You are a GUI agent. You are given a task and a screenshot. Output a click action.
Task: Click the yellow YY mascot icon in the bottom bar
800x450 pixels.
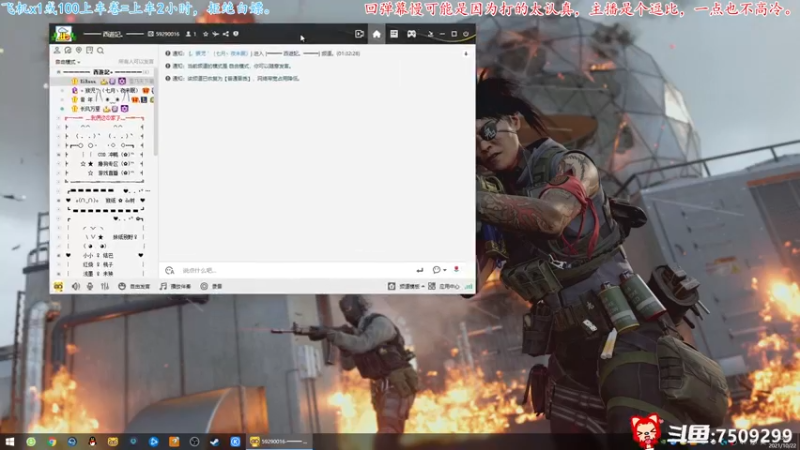point(58,286)
